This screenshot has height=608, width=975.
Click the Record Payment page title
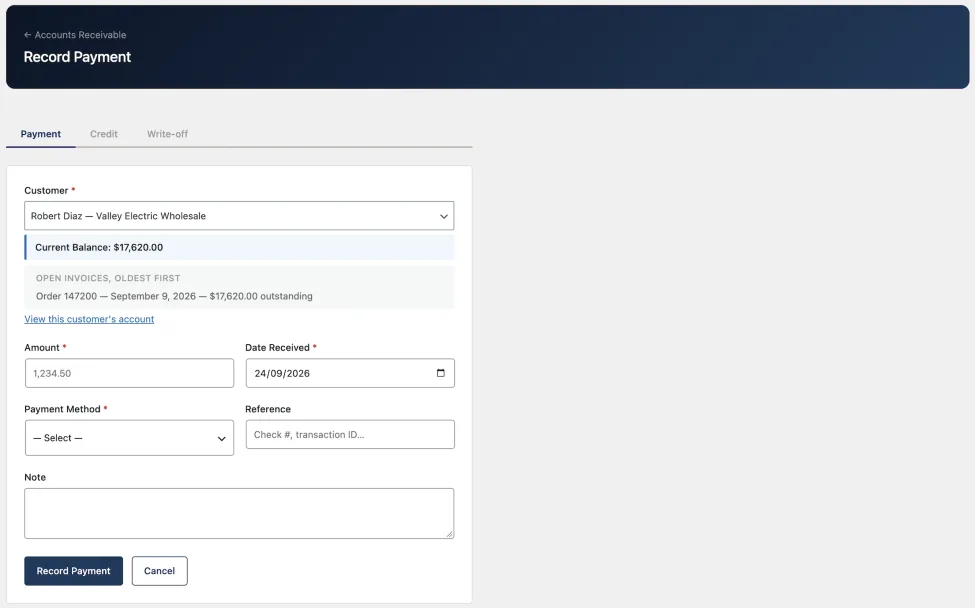[77, 57]
